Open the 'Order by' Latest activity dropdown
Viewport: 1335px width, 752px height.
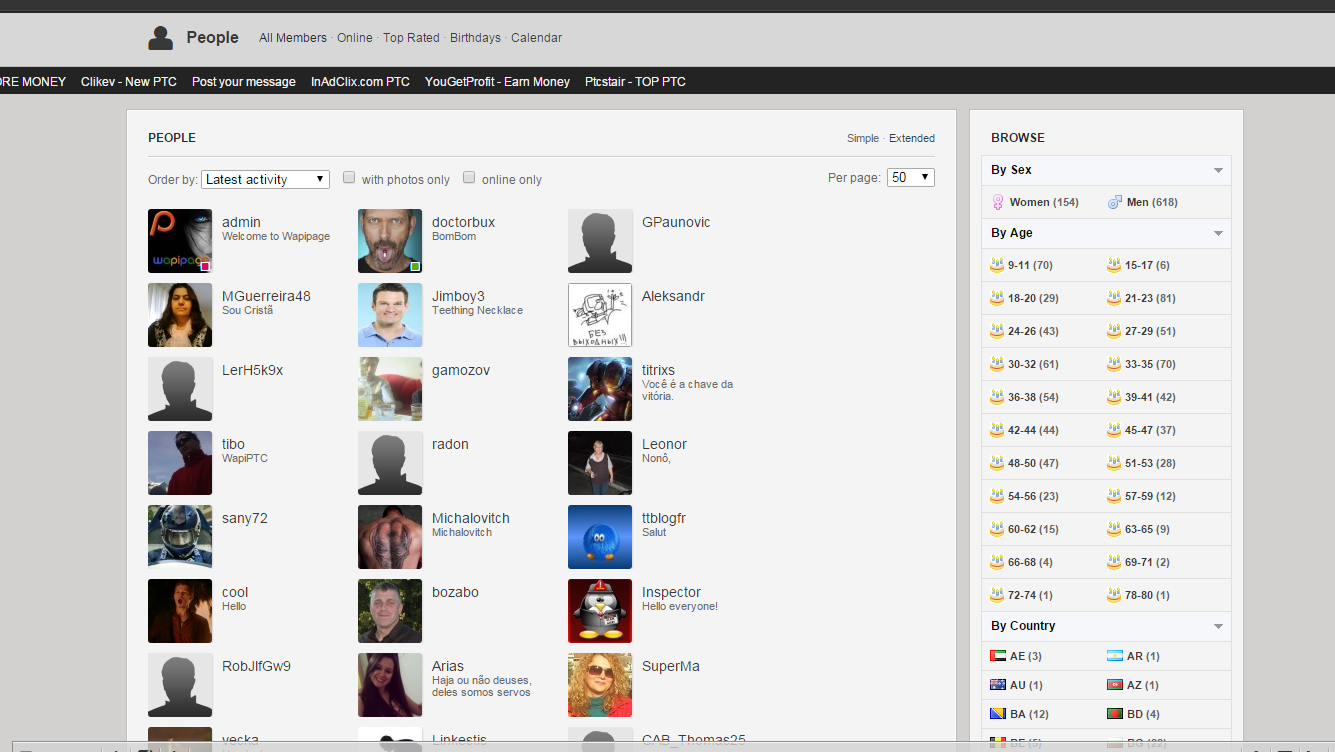click(x=265, y=179)
